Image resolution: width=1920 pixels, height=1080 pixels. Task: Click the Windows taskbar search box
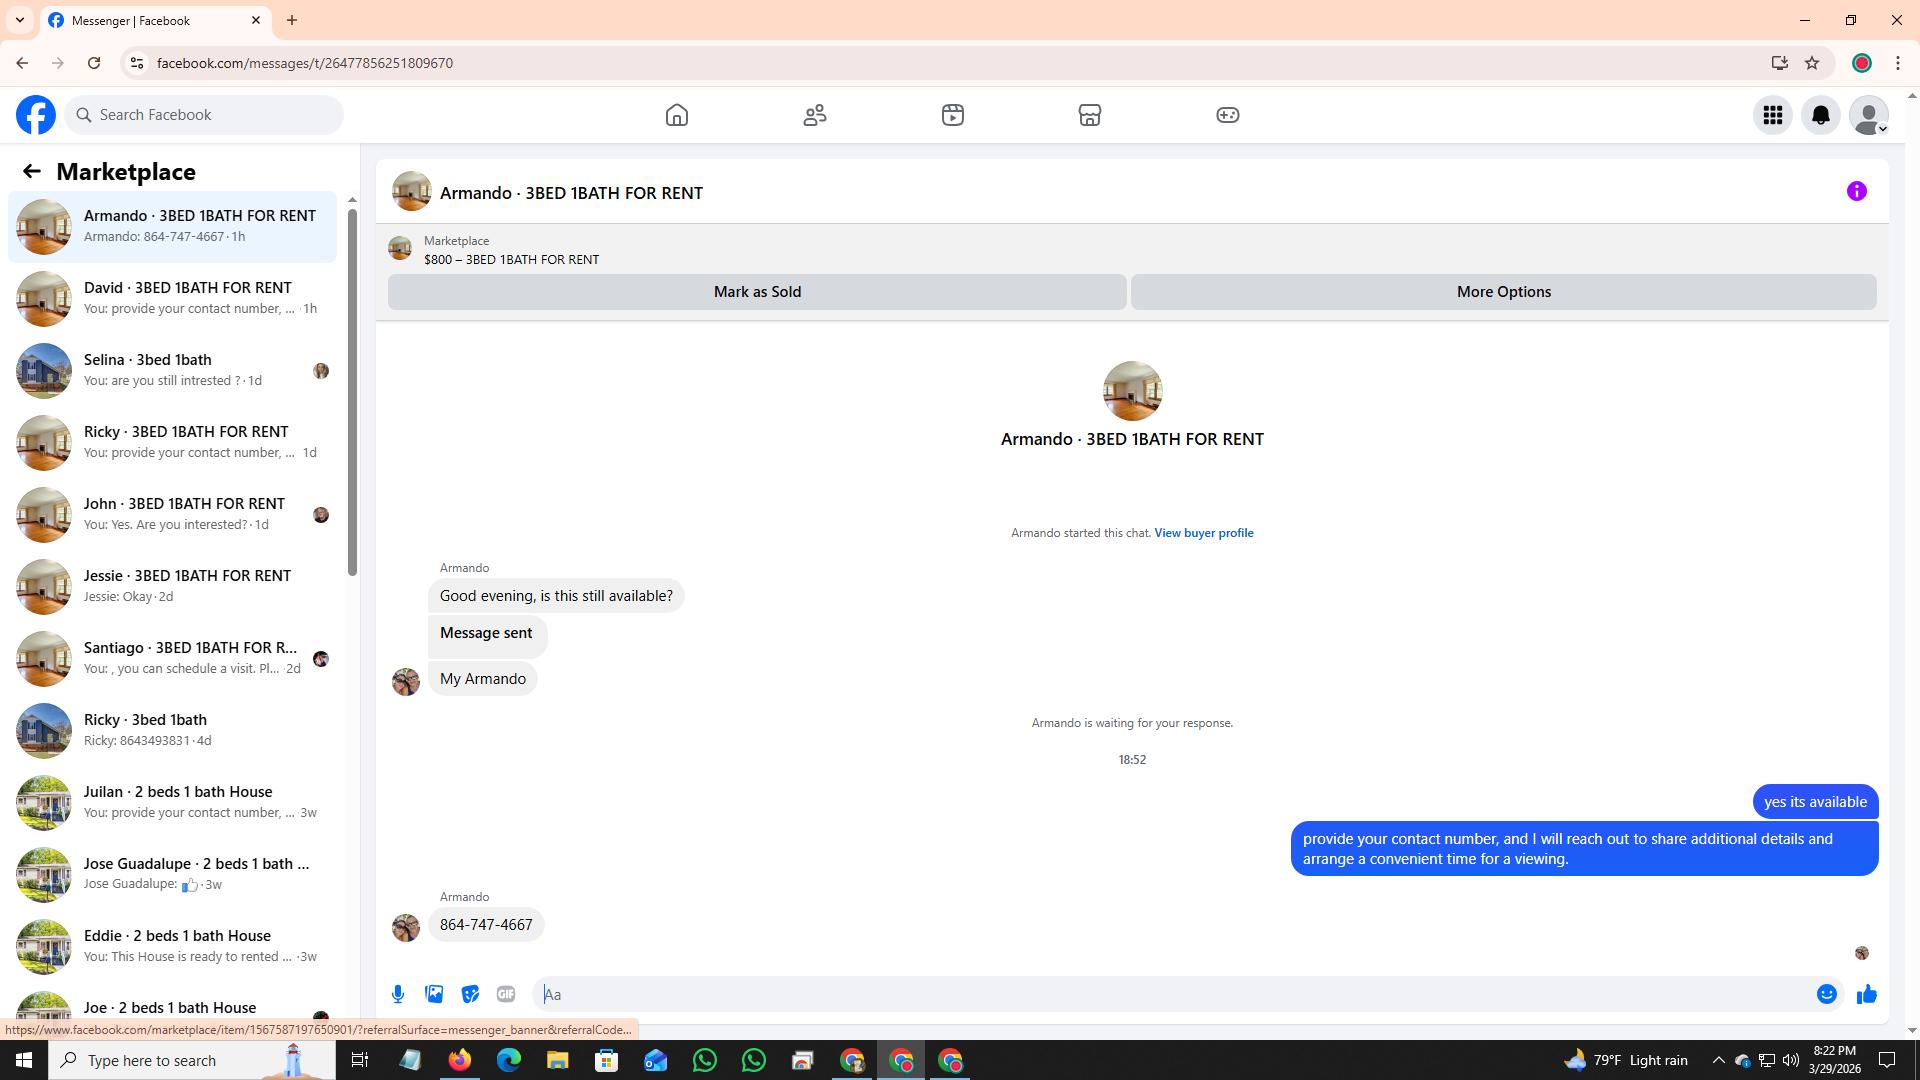[192, 1060]
